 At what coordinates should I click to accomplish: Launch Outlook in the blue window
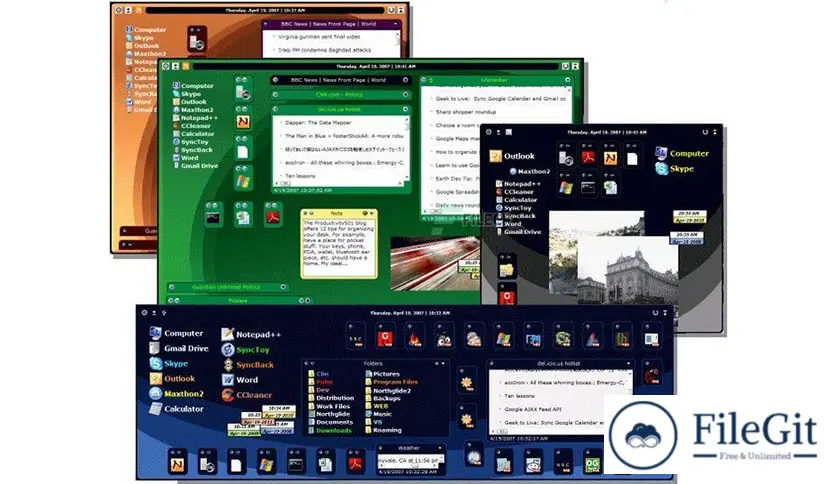pyautogui.click(x=172, y=378)
